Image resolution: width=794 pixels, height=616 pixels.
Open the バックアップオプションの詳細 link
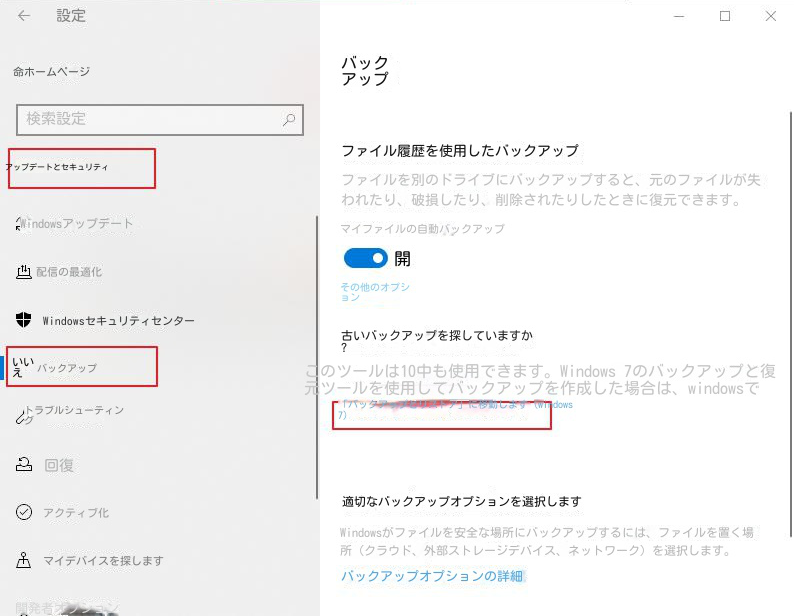click(x=432, y=577)
